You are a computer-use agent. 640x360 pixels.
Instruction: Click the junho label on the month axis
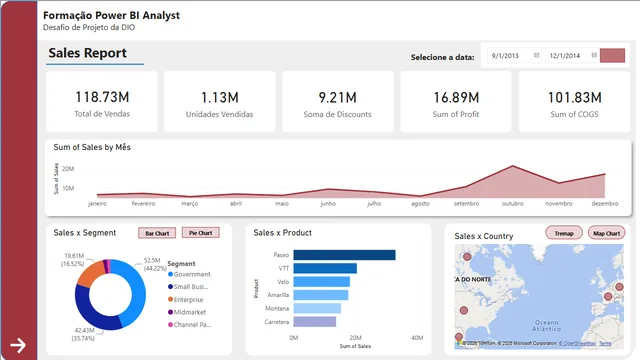click(328, 203)
